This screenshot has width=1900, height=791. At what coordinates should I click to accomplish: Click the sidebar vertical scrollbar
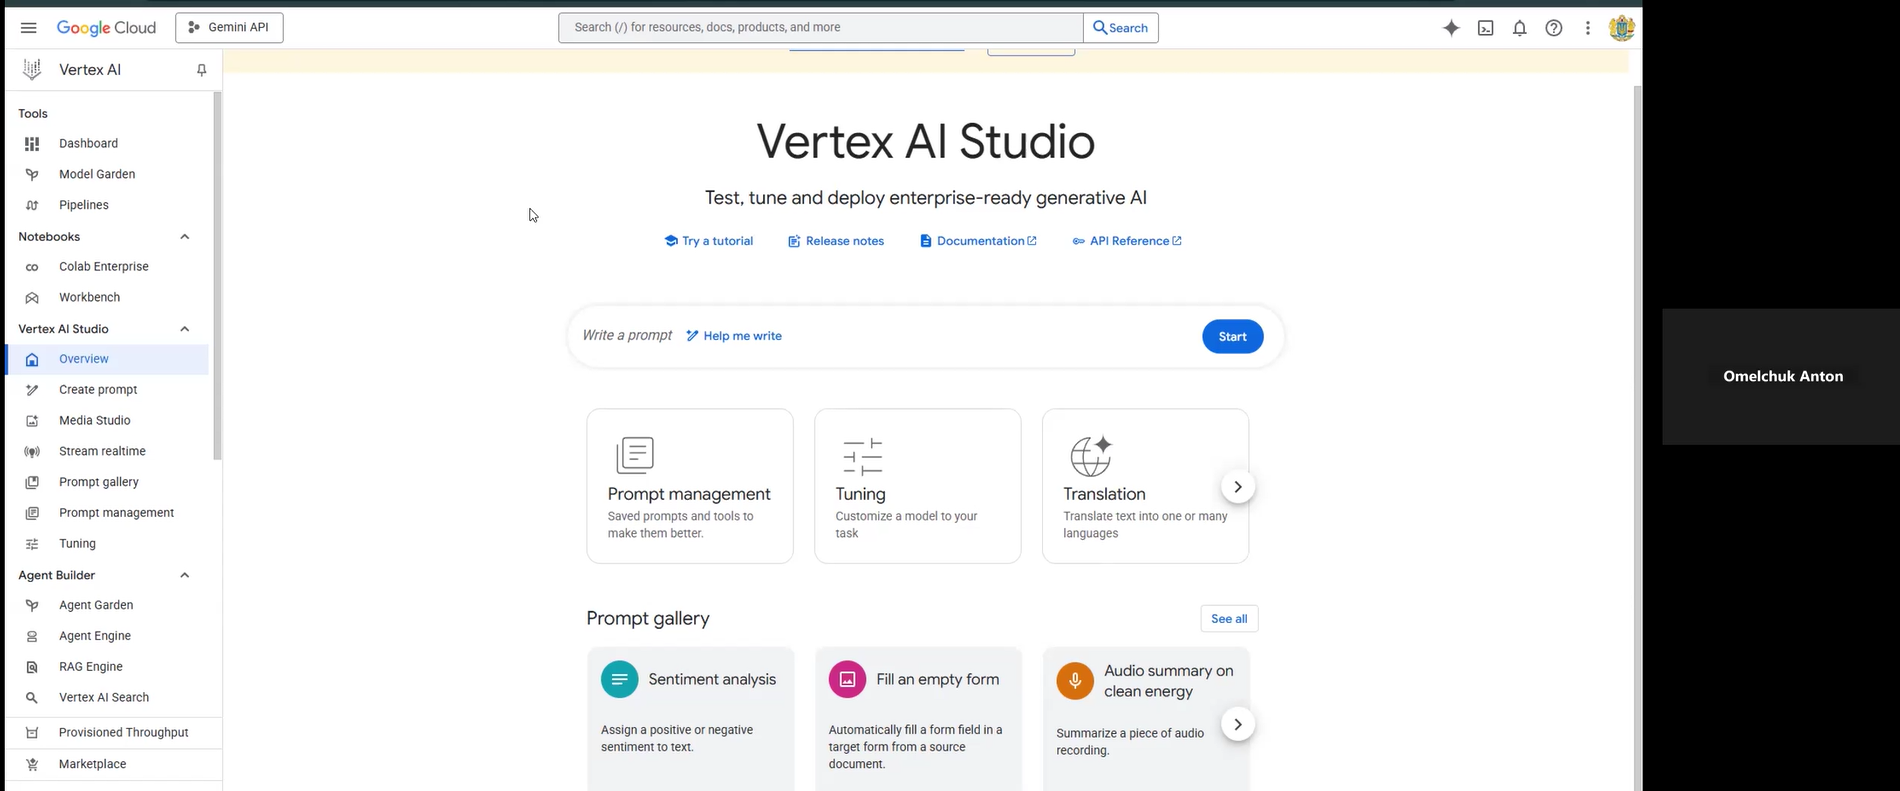click(x=217, y=275)
